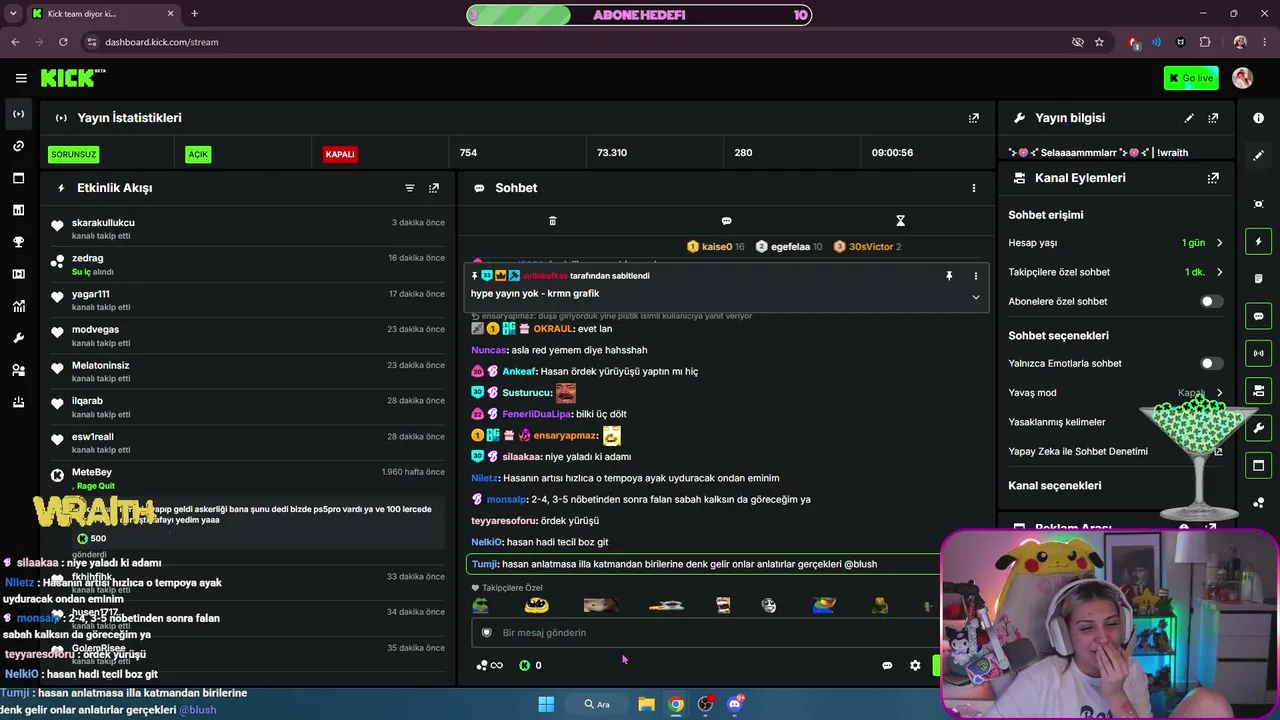Pop out the Etkinlik Akışı panel
This screenshot has width=1280, height=720.
(x=434, y=188)
